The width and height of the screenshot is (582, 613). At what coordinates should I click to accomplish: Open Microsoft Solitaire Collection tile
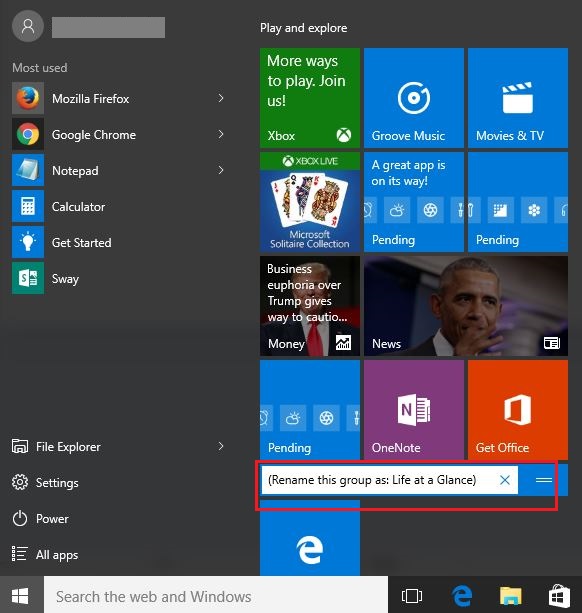coord(310,202)
